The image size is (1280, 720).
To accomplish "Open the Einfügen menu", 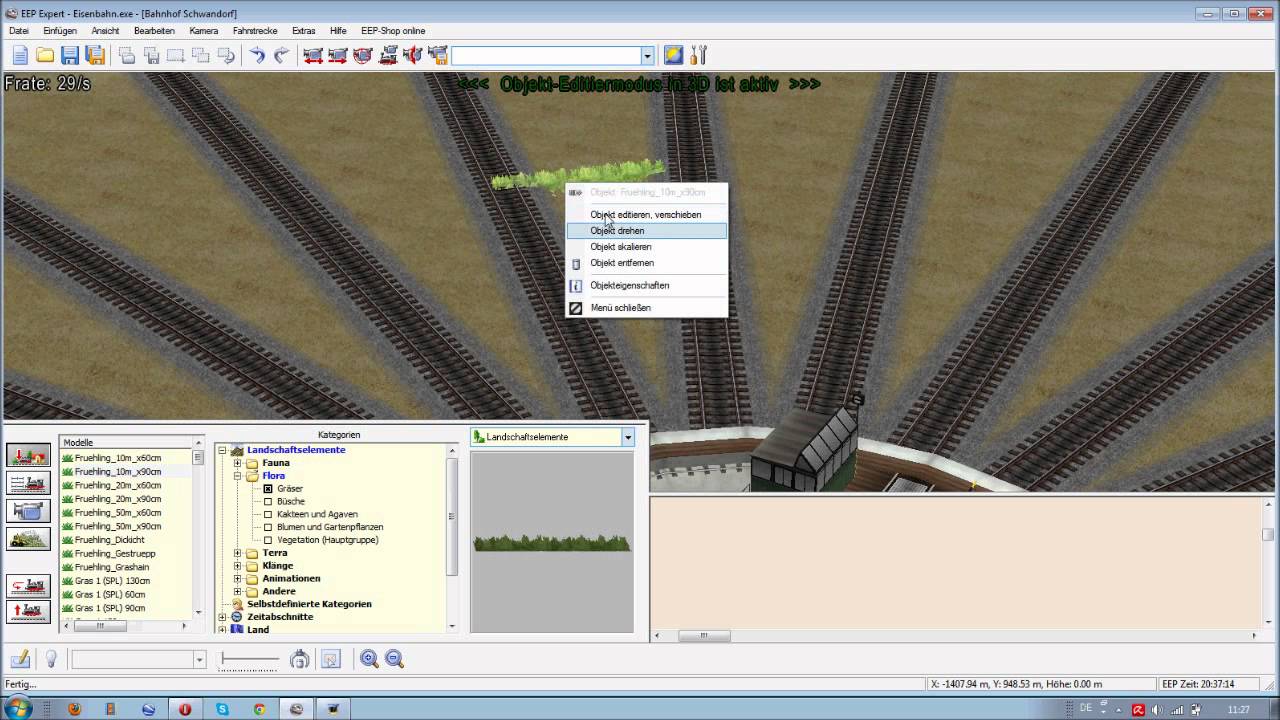I will [60, 31].
